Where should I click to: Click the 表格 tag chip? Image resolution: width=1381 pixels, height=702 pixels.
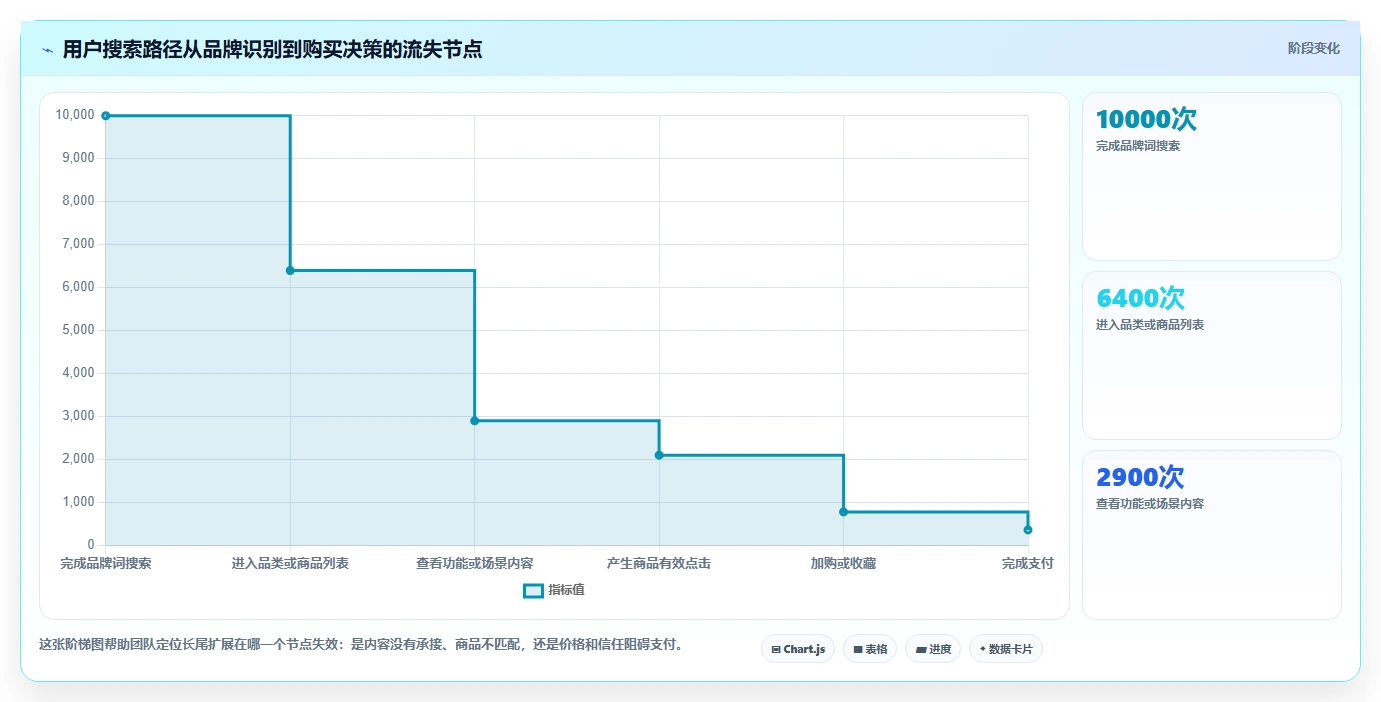(870, 649)
